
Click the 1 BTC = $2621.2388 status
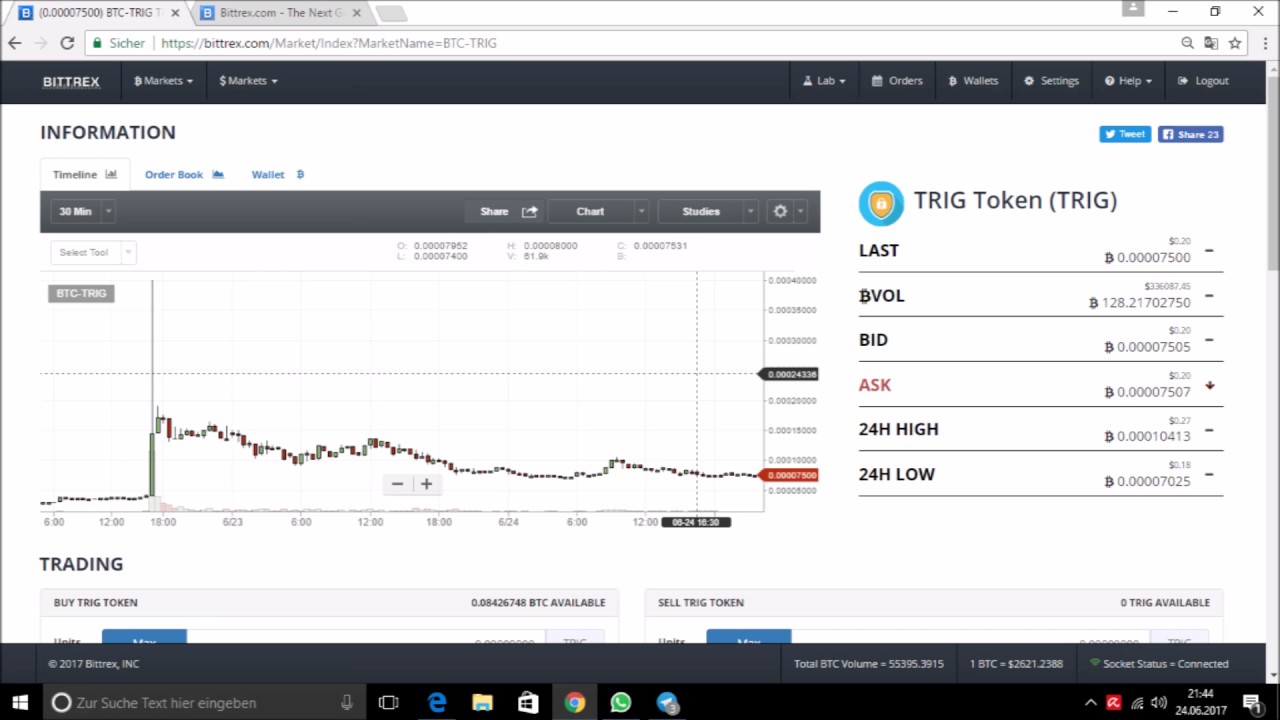click(x=1016, y=664)
